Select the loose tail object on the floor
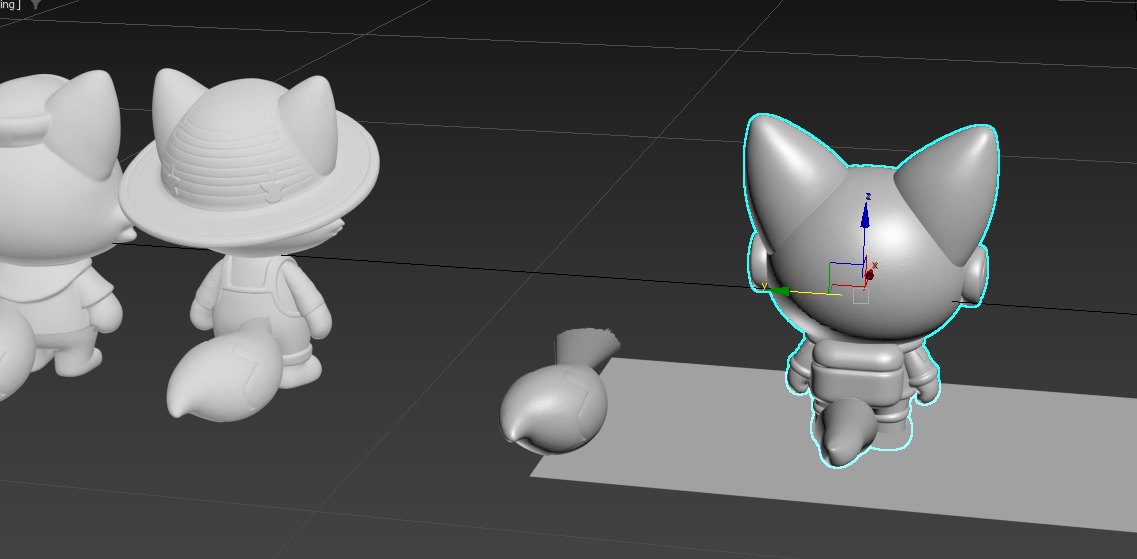Screen dimensions: 1137x559 (x=557, y=392)
